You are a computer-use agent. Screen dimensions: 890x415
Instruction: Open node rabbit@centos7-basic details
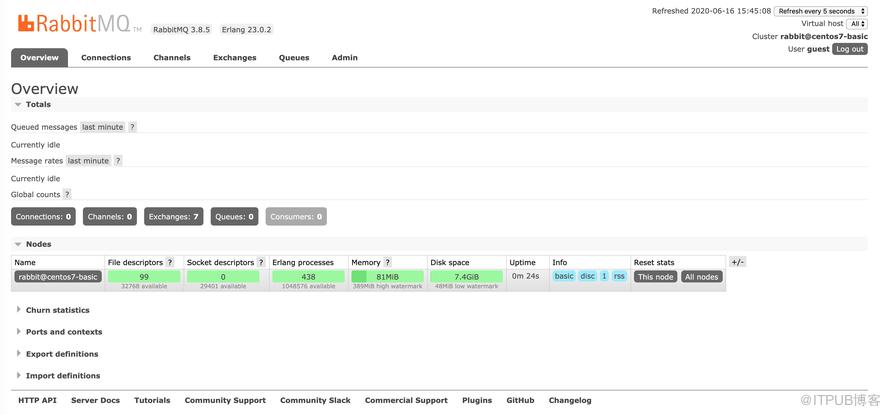tap(58, 276)
